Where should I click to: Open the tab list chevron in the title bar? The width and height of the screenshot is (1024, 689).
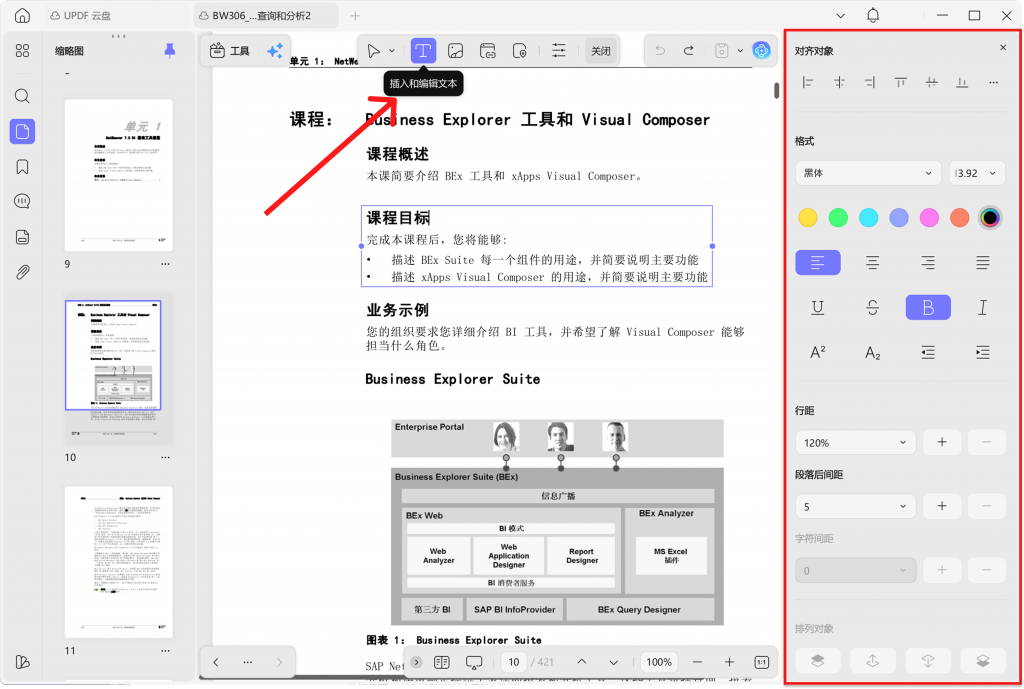point(840,16)
